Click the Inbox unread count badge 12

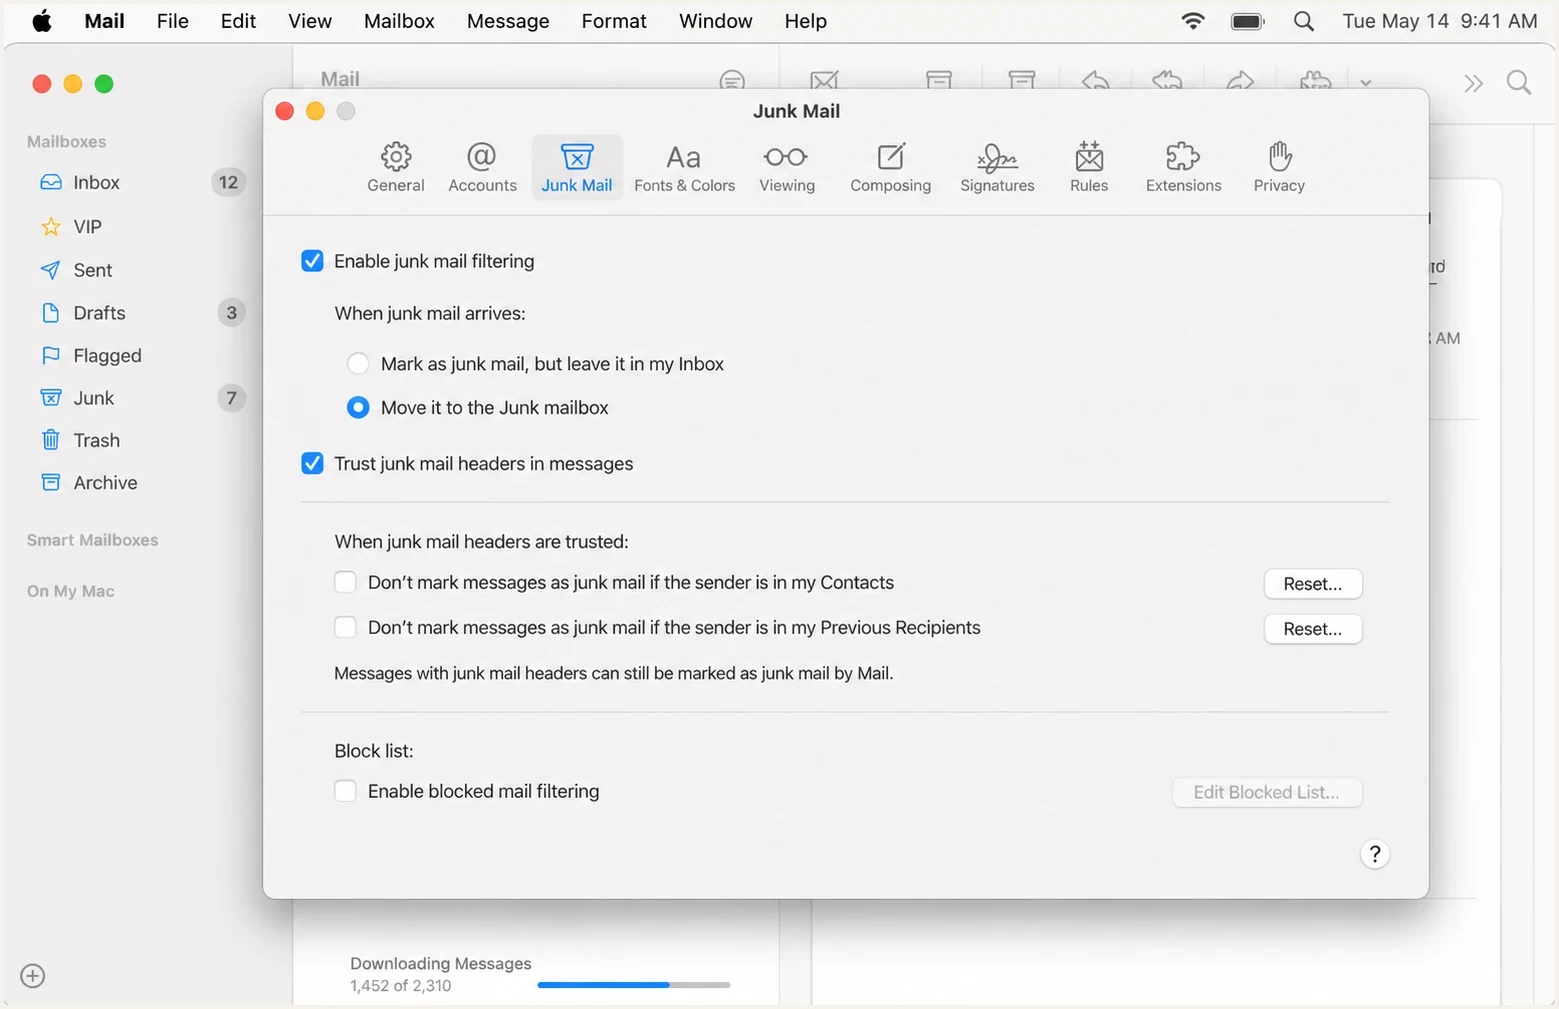pos(228,182)
